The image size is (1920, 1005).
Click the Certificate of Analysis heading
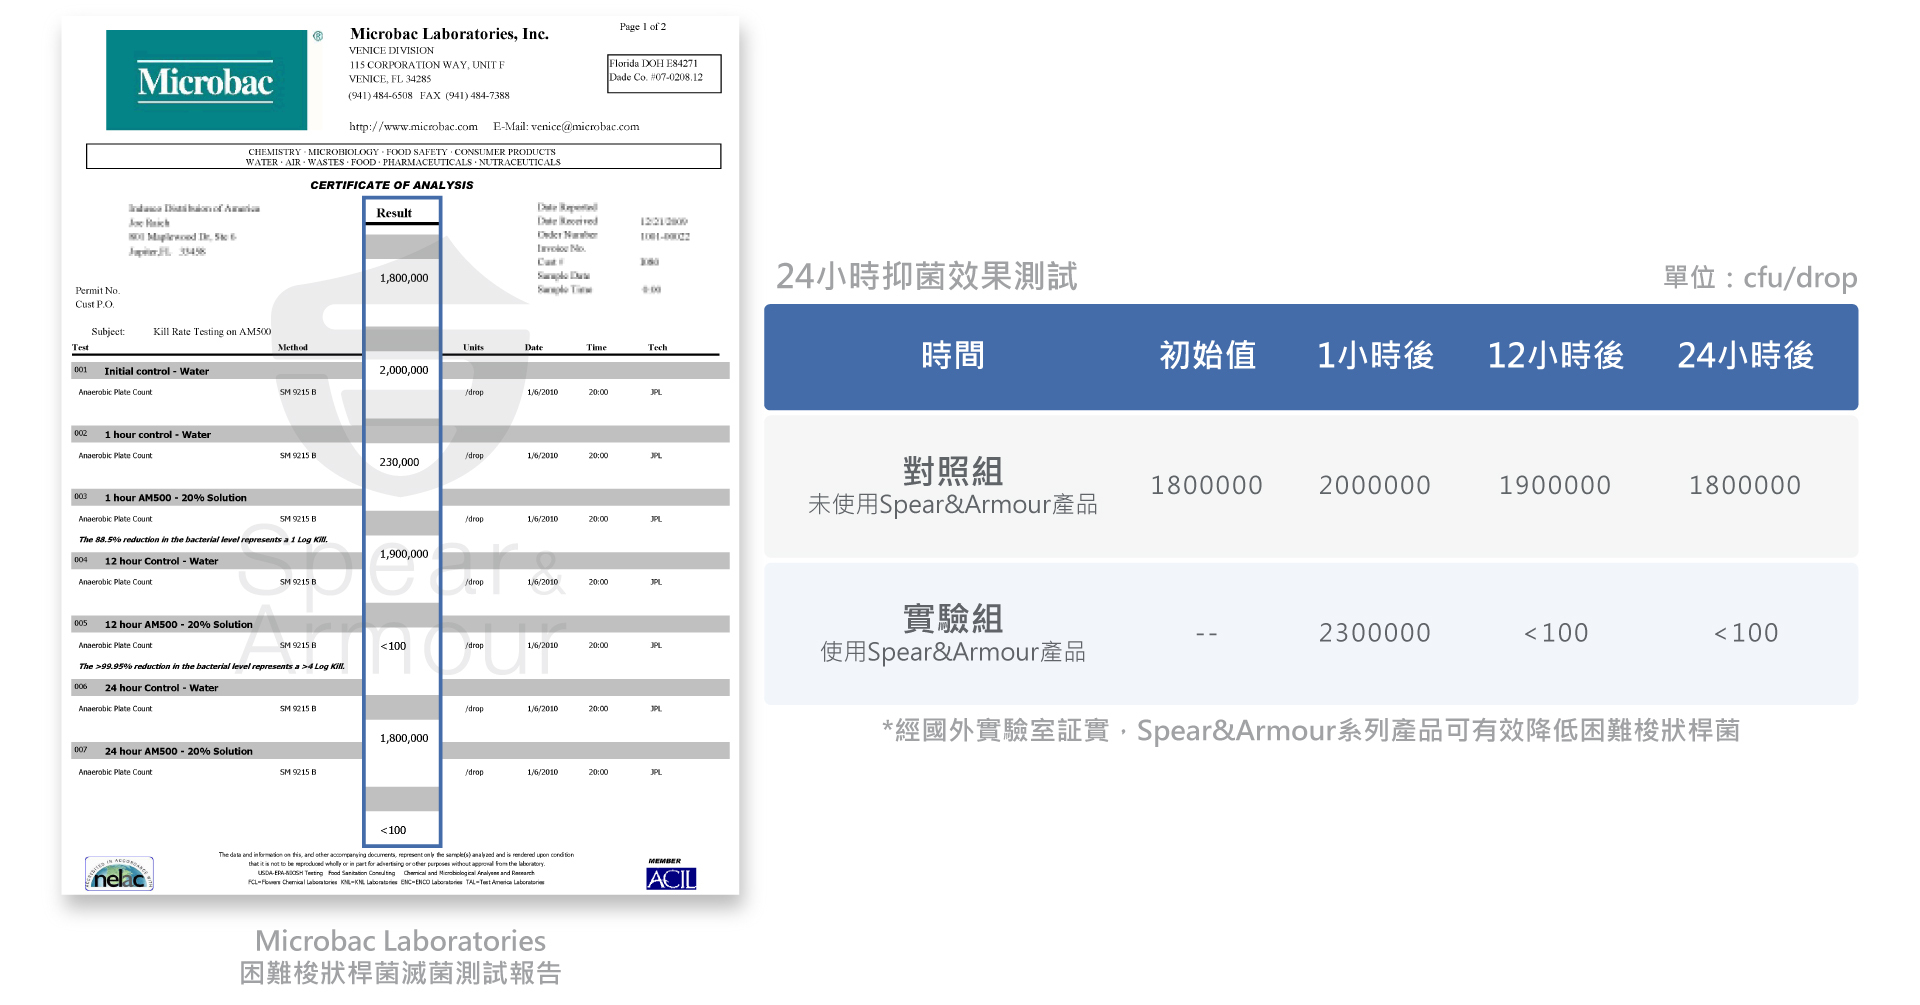pos(391,185)
